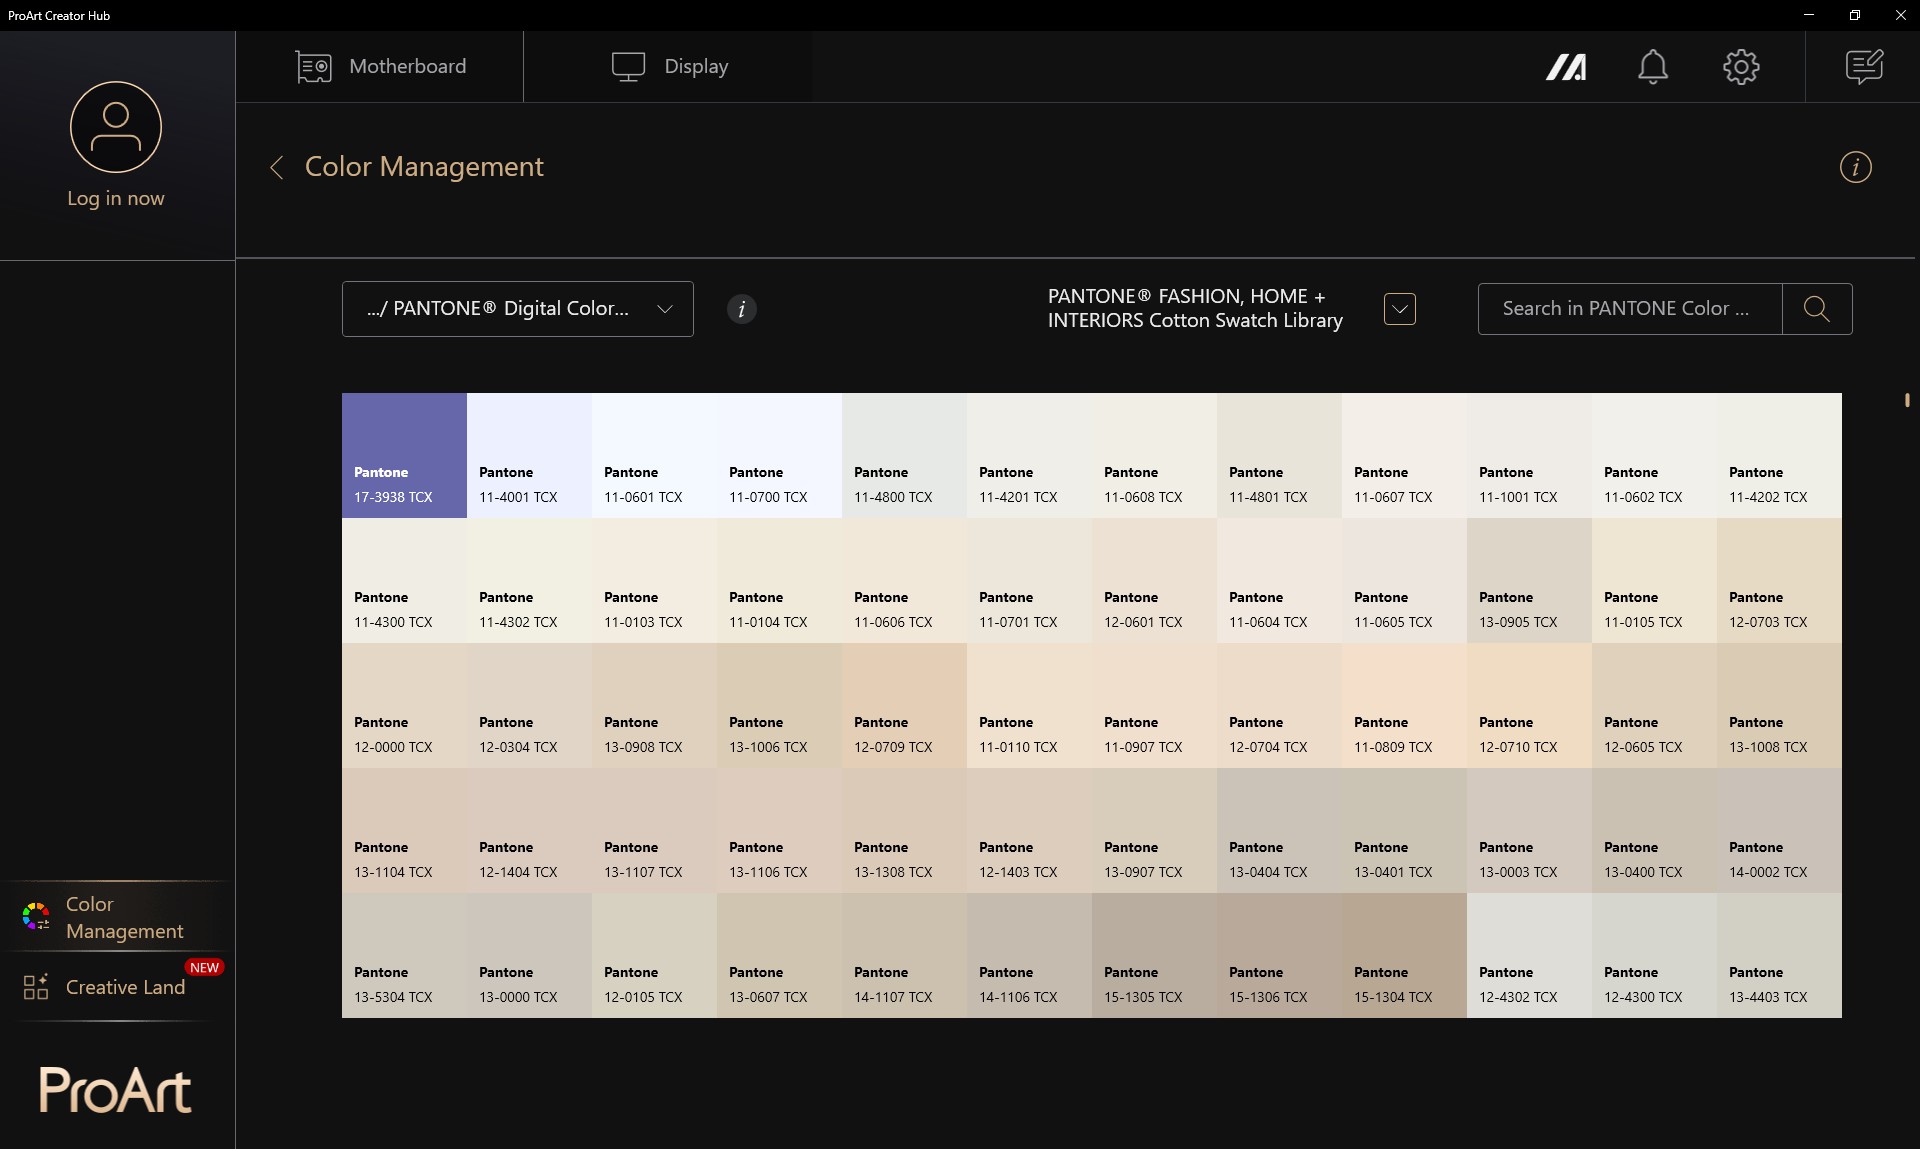Open settings gear icon
This screenshot has height=1149, width=1920.
click(x=1740, y=67)
